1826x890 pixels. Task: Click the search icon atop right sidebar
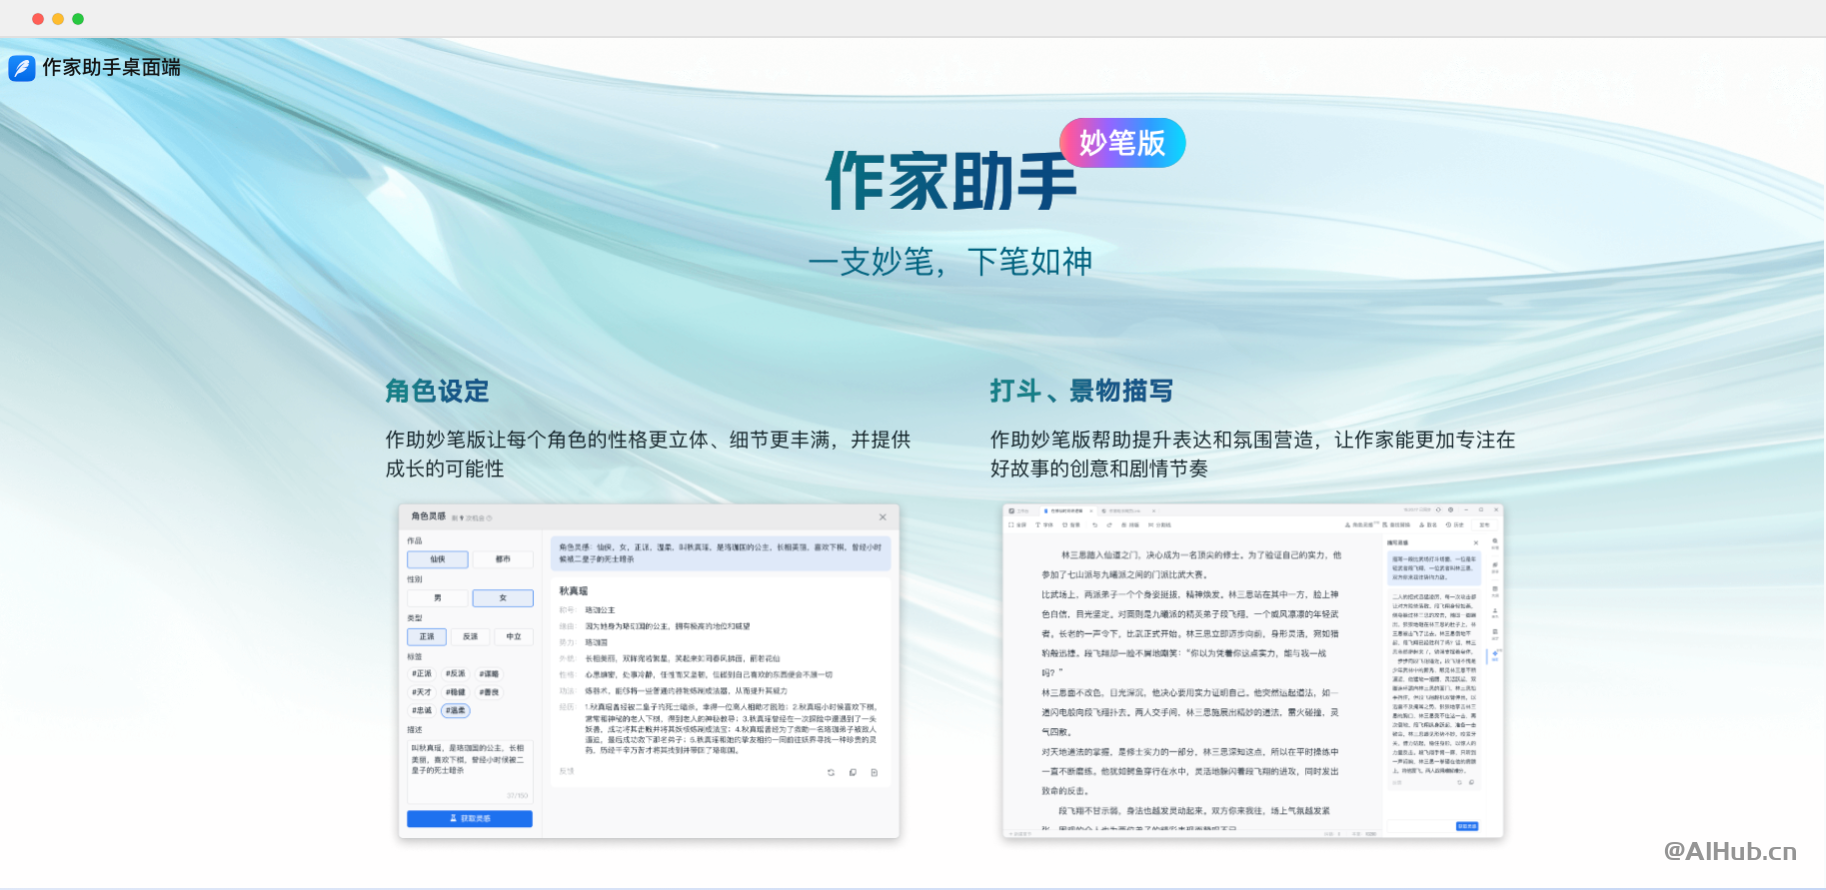pos(1495,541)
